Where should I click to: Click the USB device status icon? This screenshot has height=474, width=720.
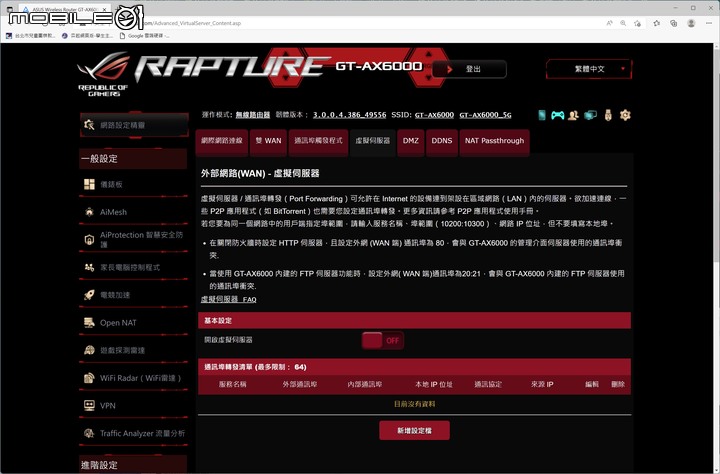(608, 115)
